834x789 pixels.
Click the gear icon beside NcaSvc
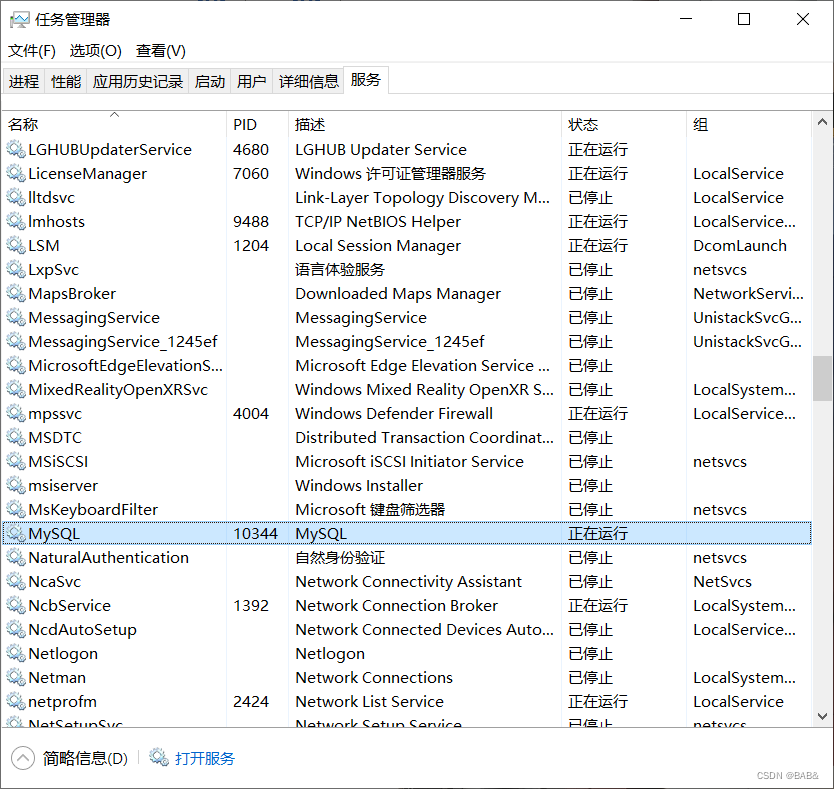(16, 582)
